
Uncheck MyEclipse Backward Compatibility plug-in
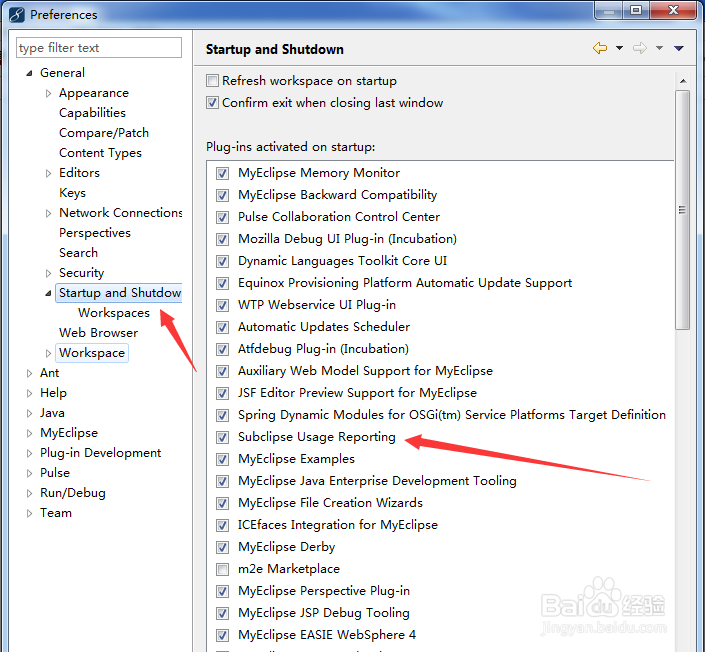pyautogui.click(x=222, y=195)
